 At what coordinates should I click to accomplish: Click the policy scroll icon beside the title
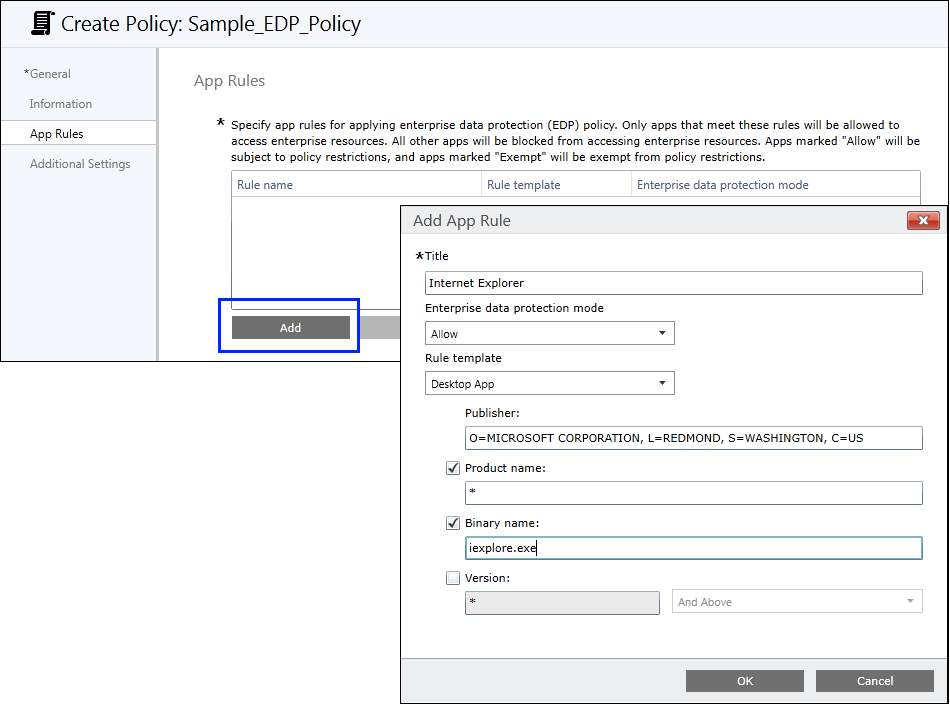pyautogui.click(x=43, y=23)
